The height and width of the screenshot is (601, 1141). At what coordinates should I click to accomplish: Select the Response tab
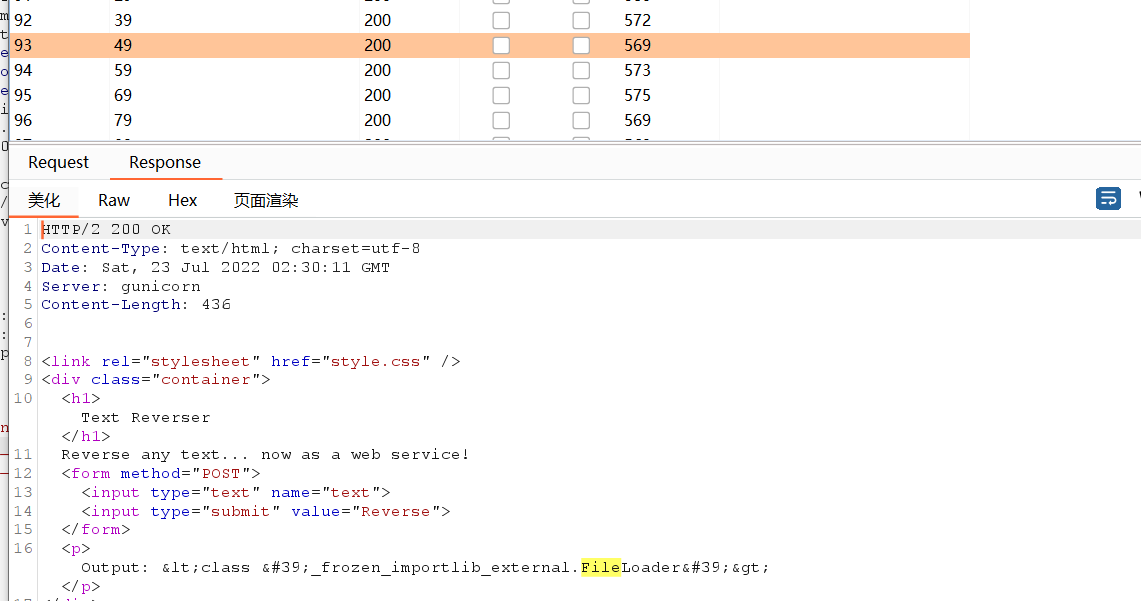pyautogui.click(x=165, y=162)
